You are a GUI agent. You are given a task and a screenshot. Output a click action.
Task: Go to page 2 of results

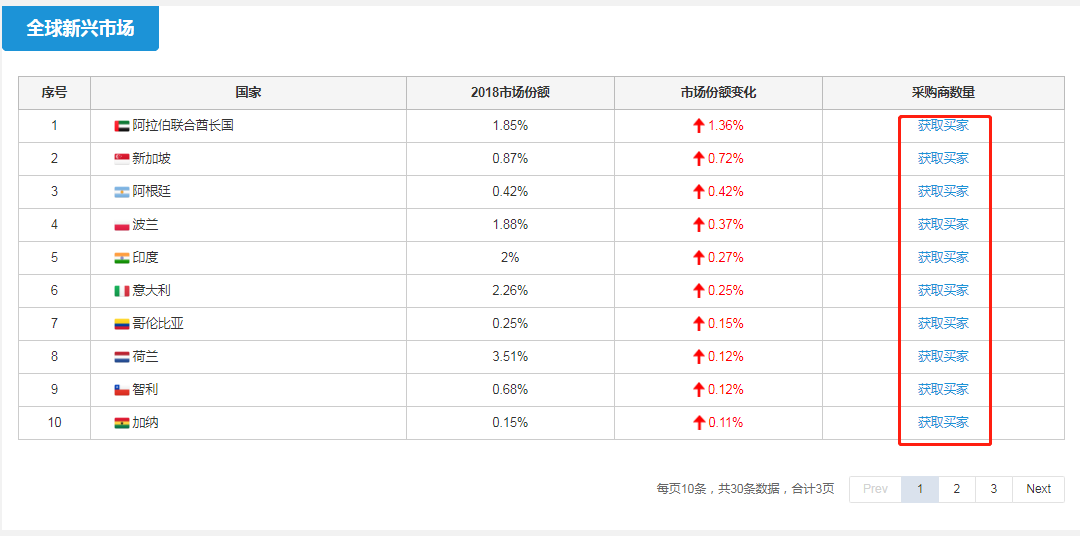click(957, 489)
